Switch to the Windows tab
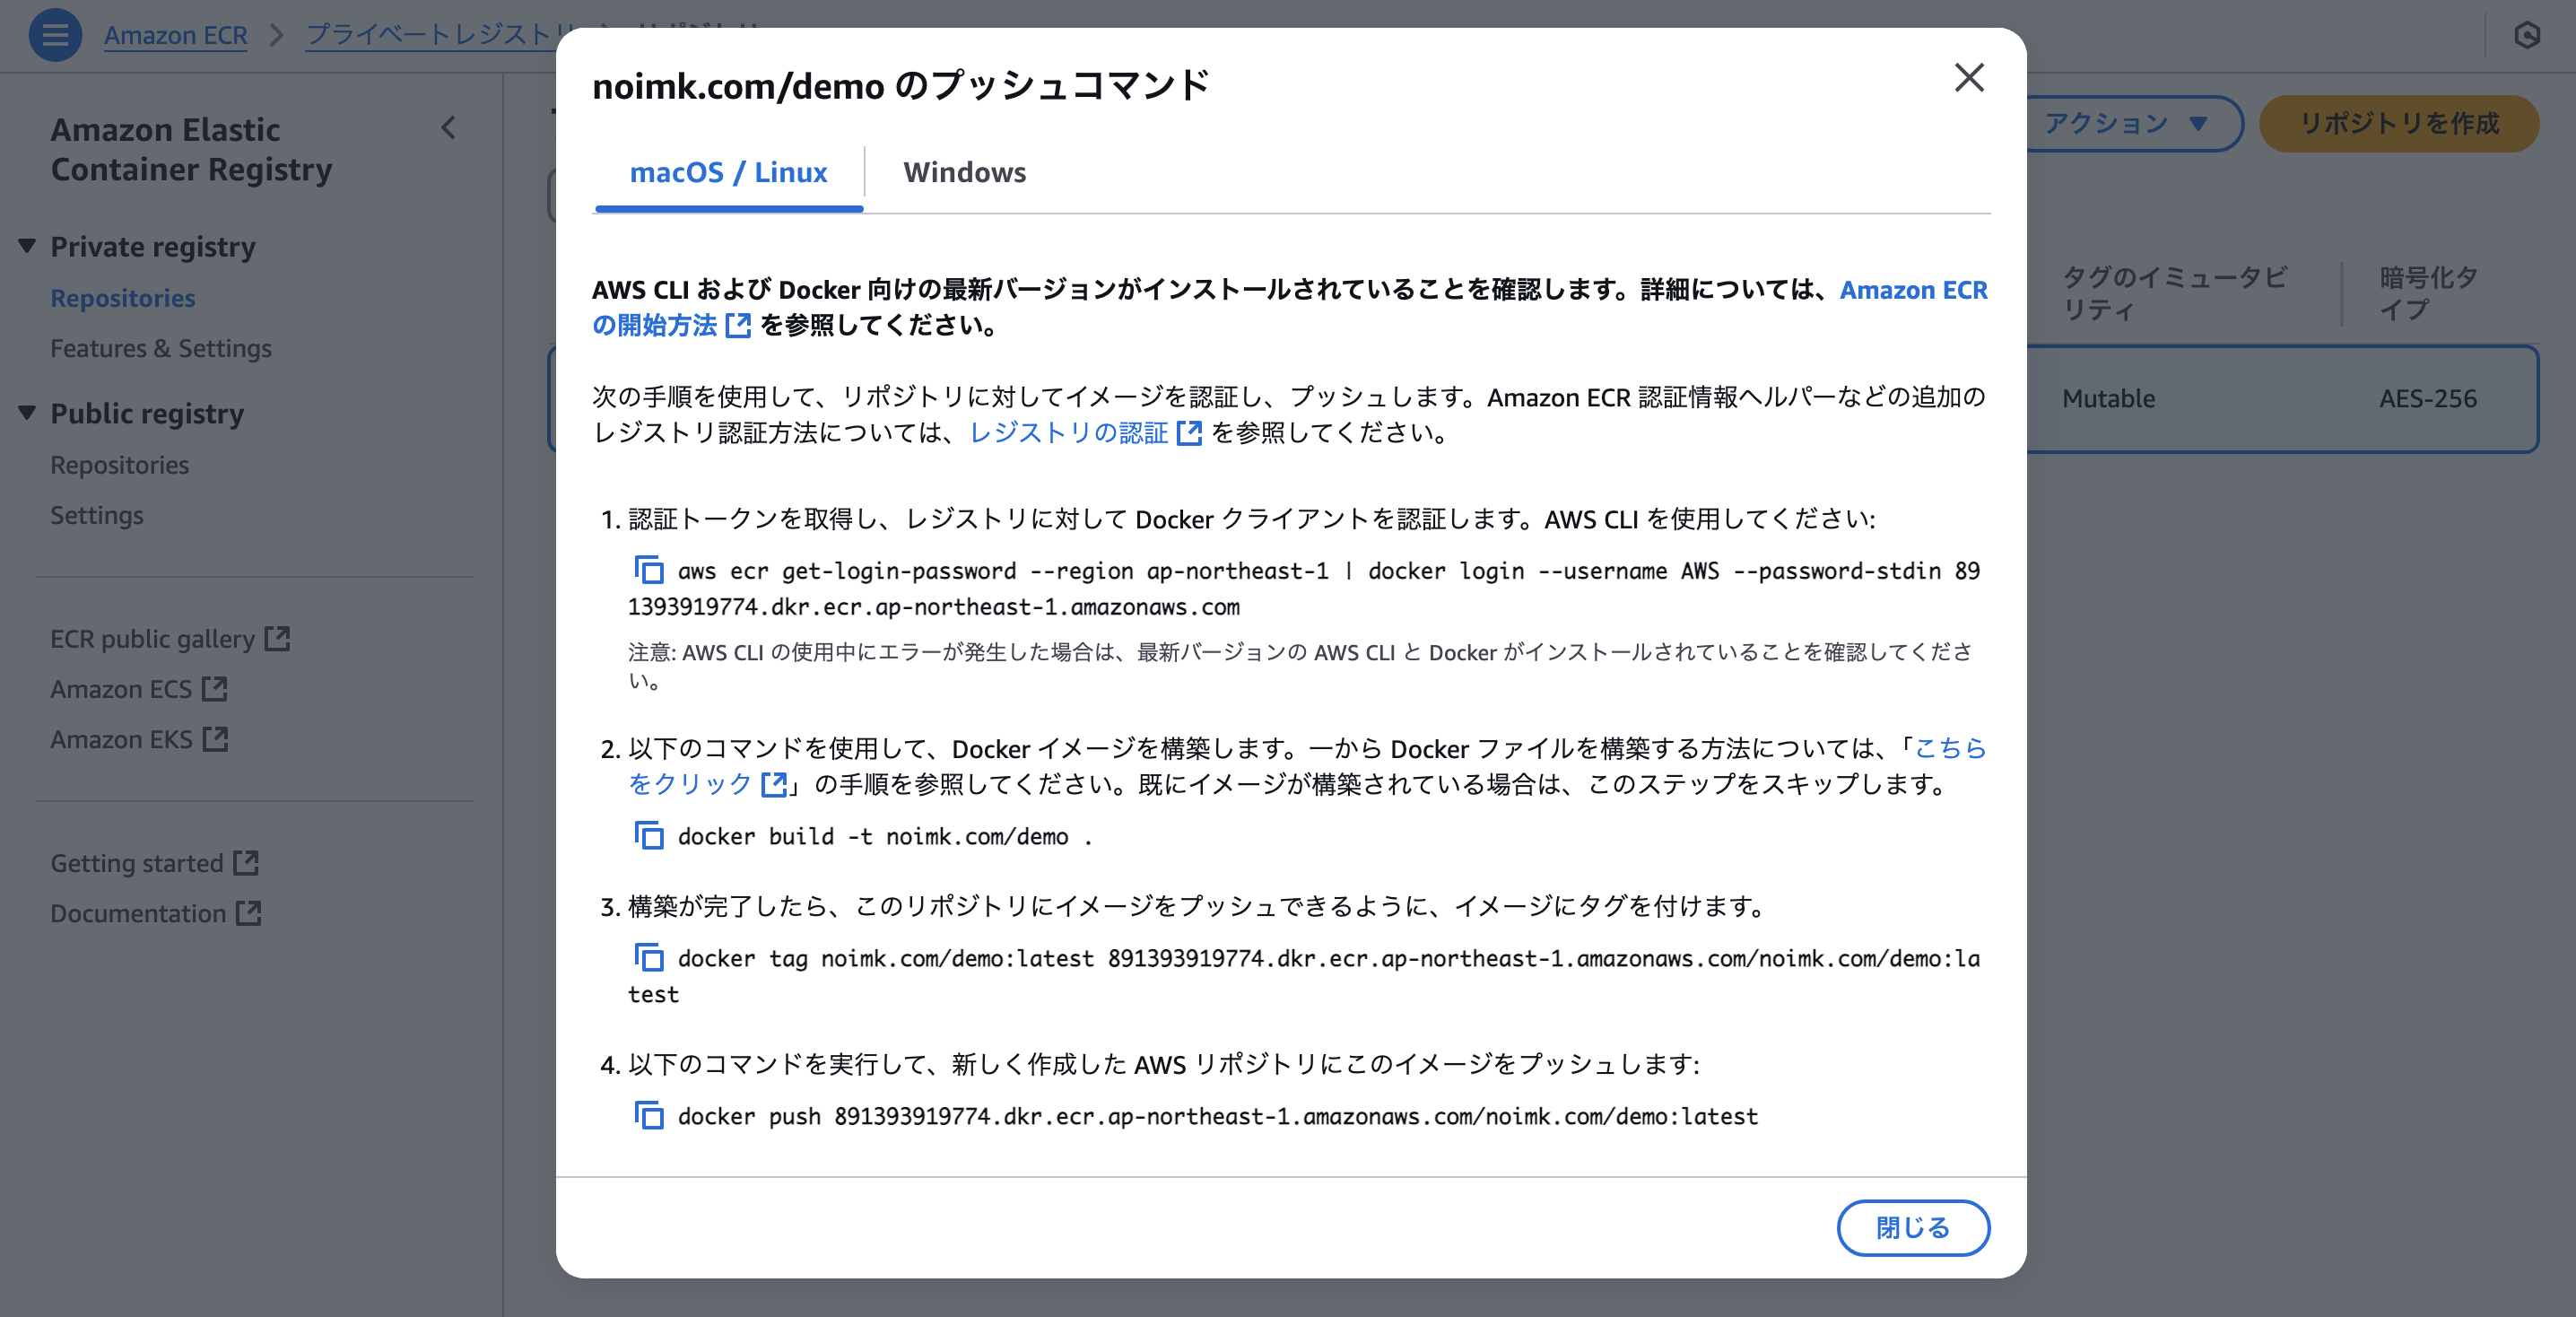Viewport: 2576px width, 1317px height. tap(964, 173)
